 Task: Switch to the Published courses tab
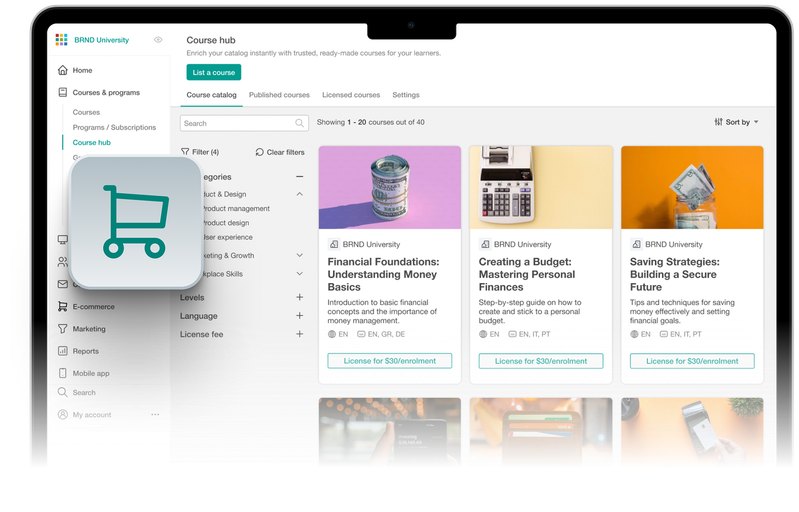point(279,95)
